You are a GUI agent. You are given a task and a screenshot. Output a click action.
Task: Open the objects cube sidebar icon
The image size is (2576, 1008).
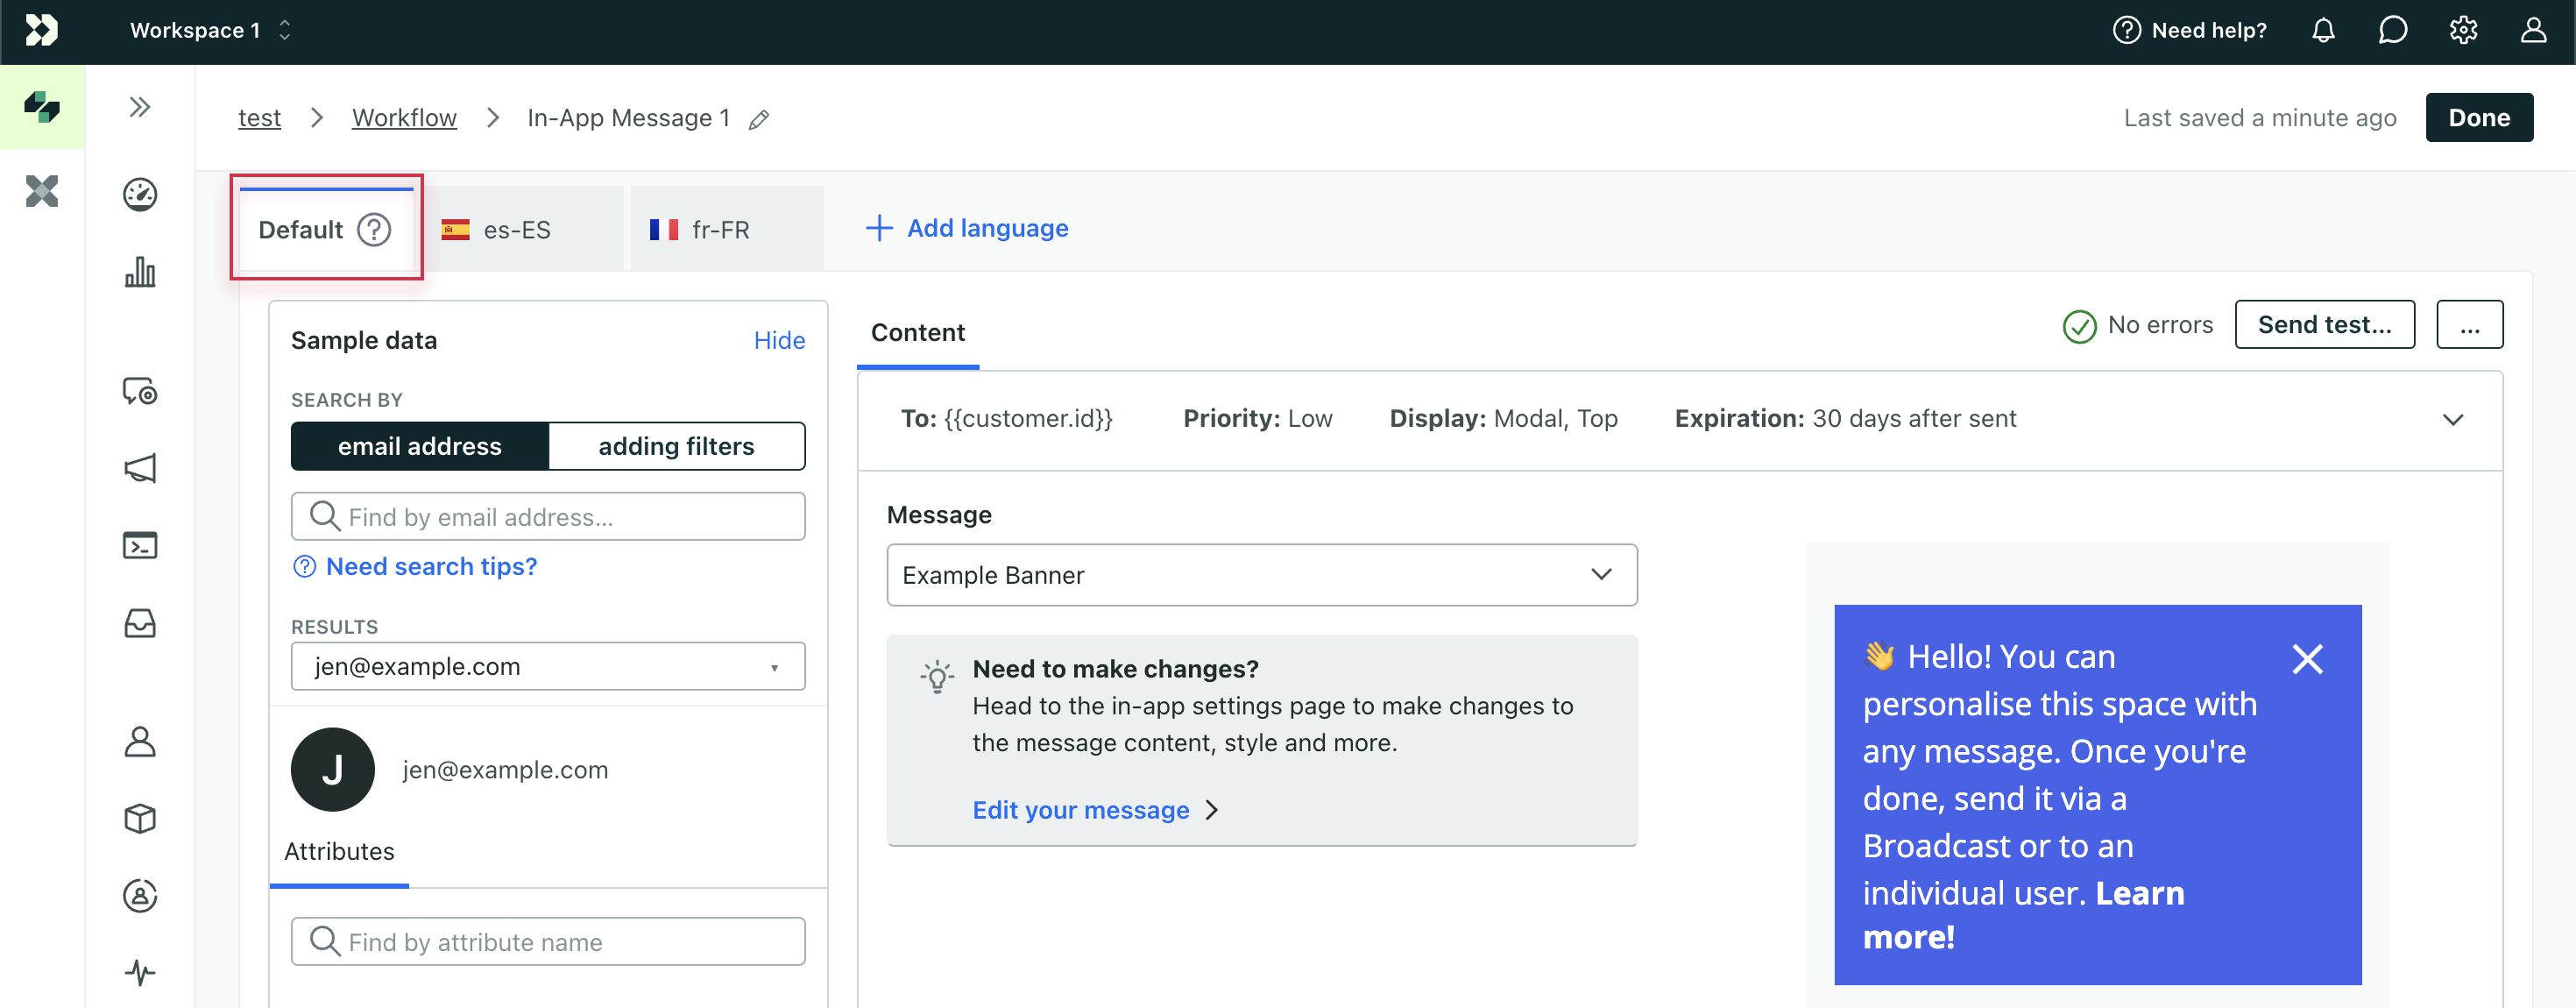point(140,818)
